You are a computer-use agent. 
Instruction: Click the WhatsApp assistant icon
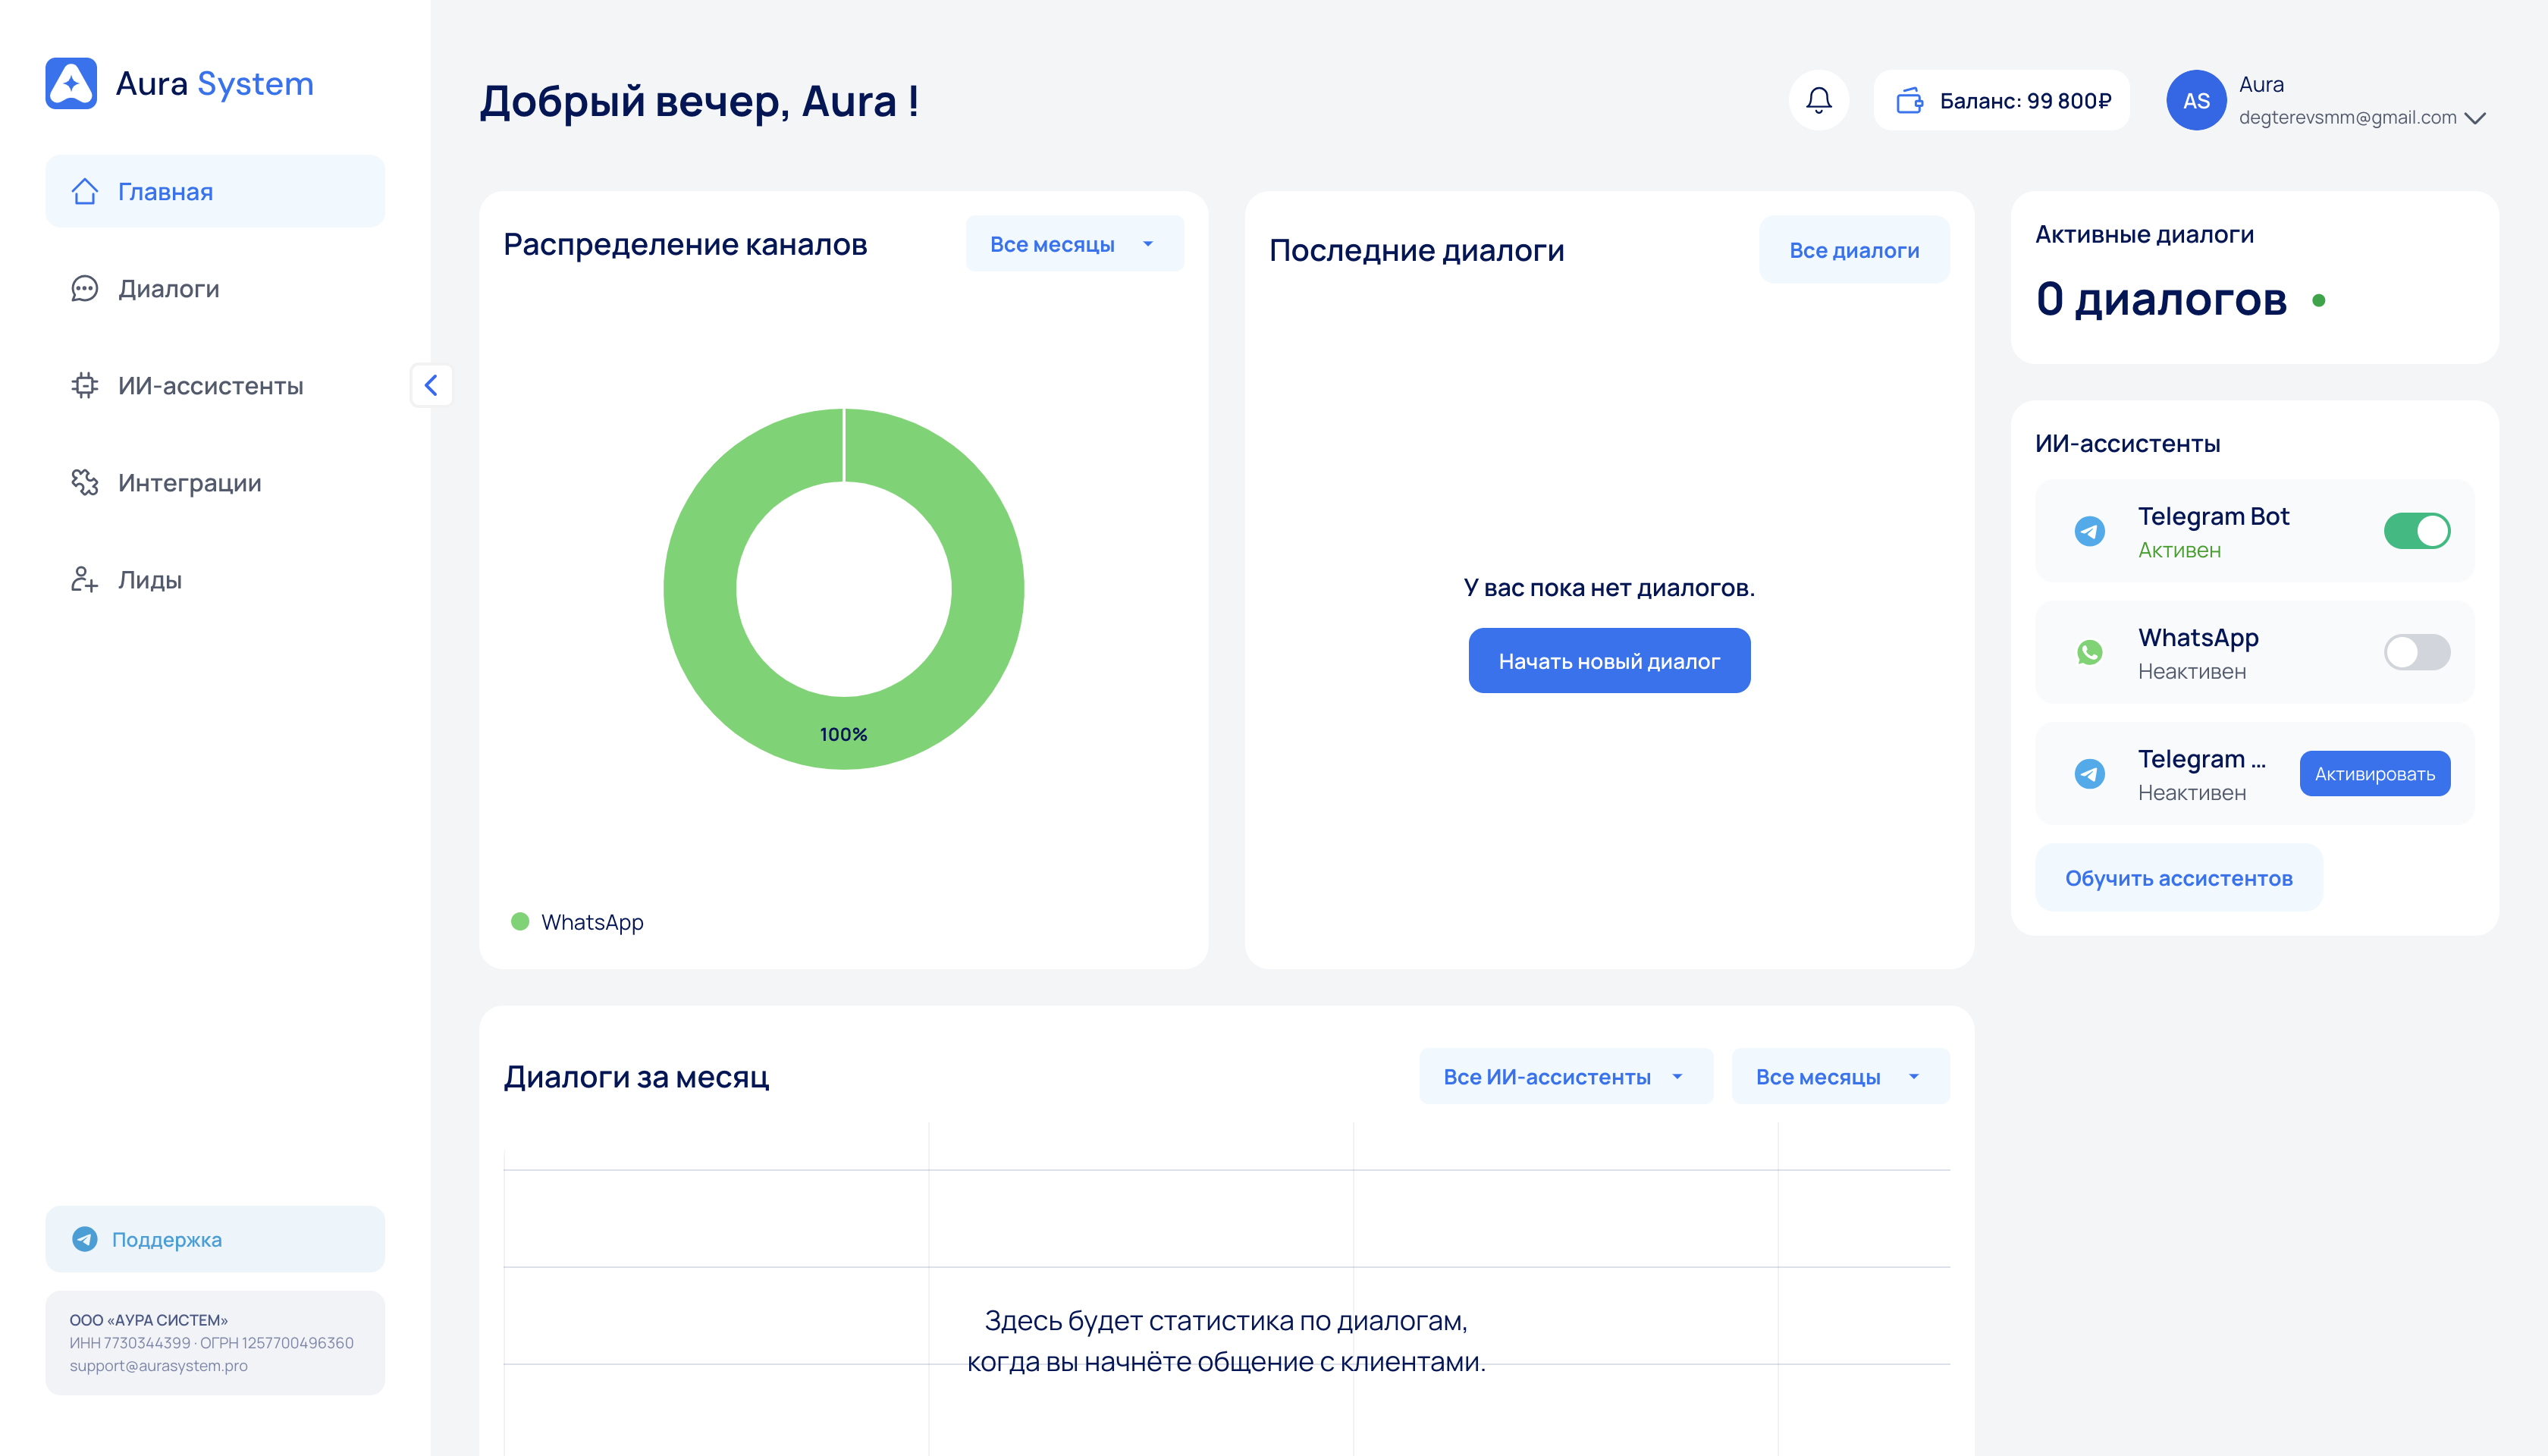click(x=2089, y=652)
